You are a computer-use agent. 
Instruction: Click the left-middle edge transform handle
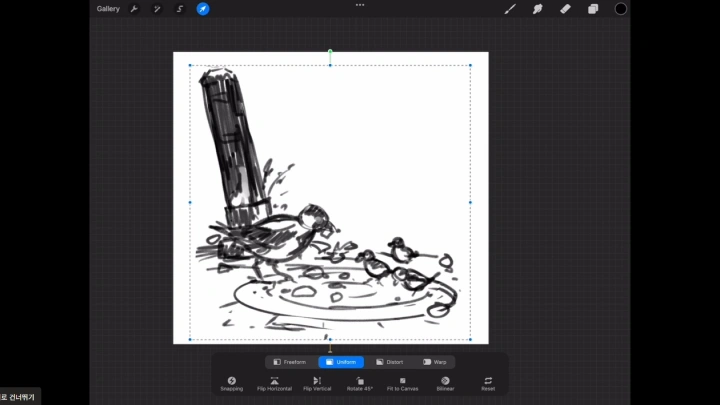[190, 202]
